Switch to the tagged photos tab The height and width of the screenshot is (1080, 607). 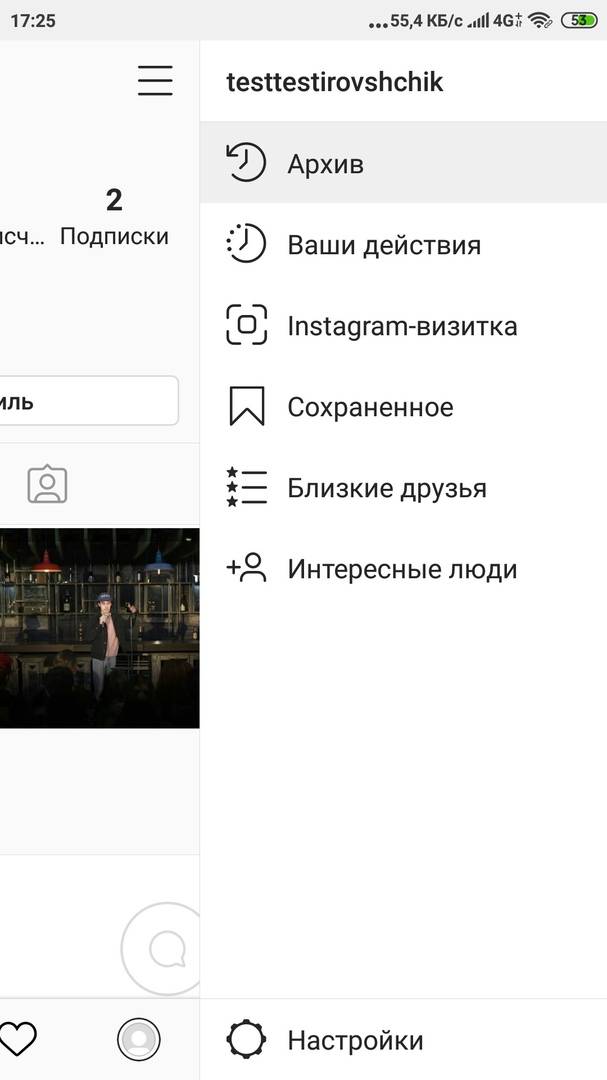48,485
